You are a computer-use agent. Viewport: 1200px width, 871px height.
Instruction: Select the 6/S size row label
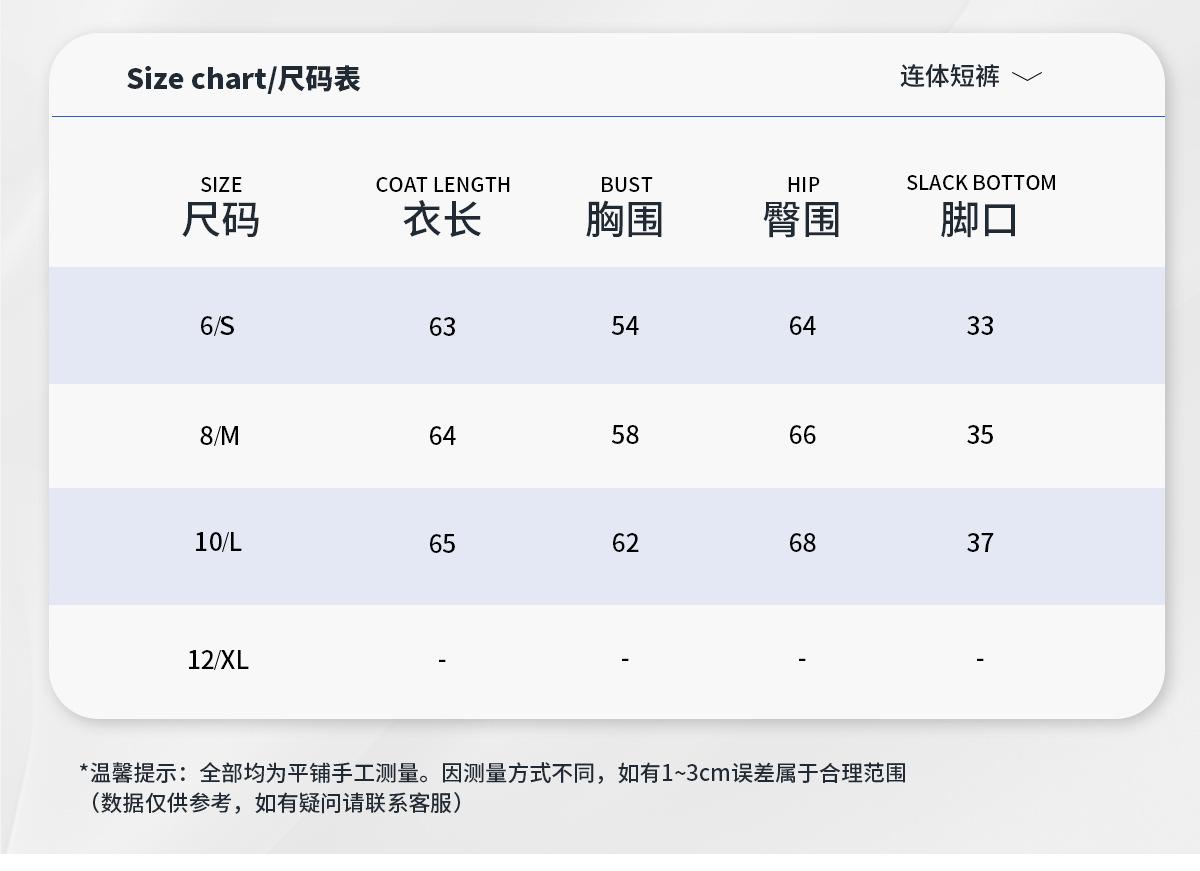217,326
